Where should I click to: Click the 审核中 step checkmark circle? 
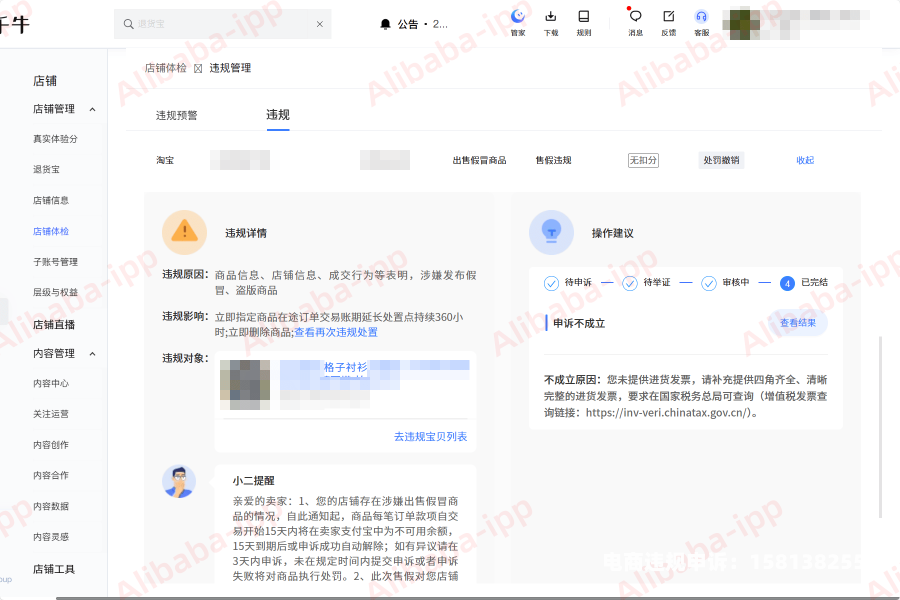708,283
